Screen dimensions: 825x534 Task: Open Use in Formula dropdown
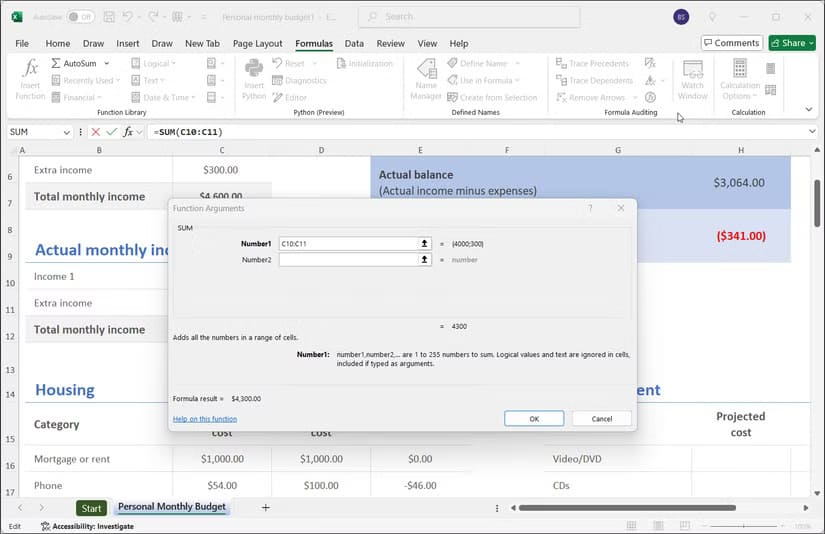click(483, 80)
